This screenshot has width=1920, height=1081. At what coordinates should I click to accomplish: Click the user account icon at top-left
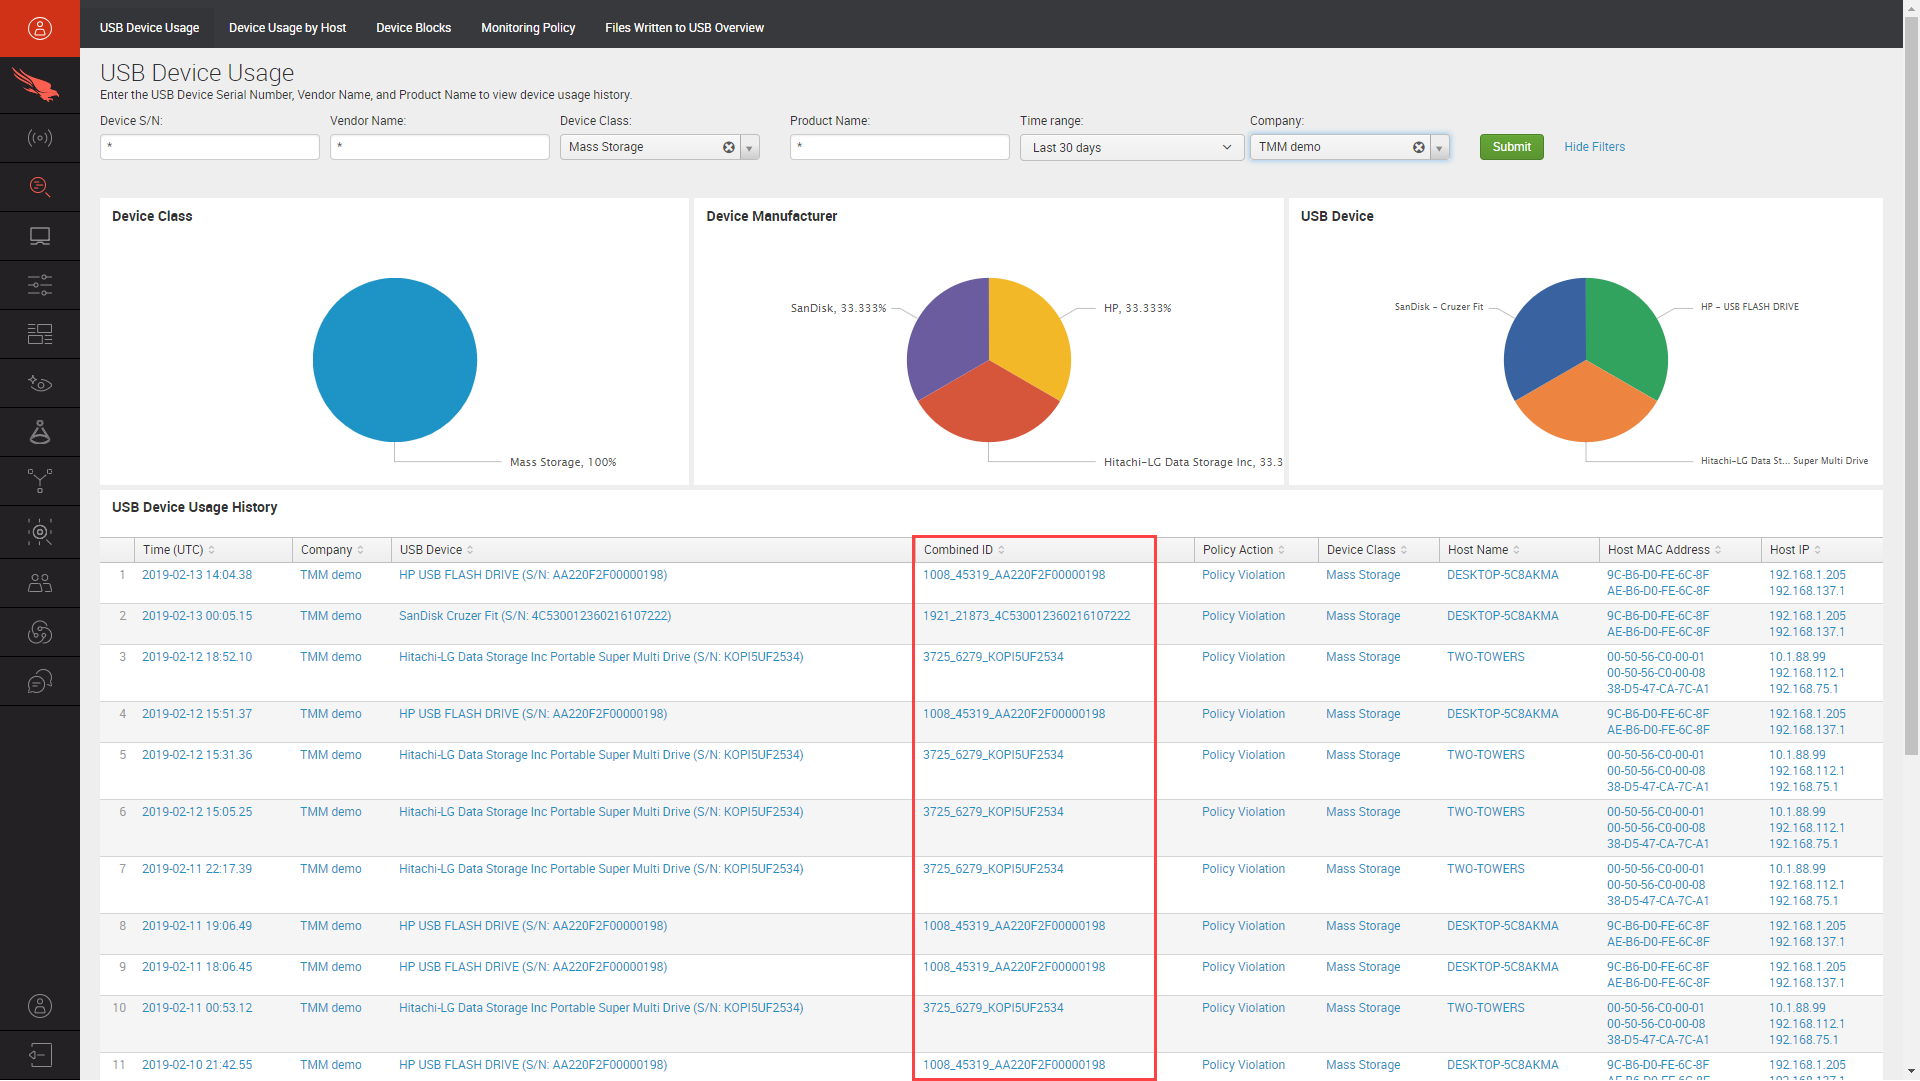(x=40, y=28)
